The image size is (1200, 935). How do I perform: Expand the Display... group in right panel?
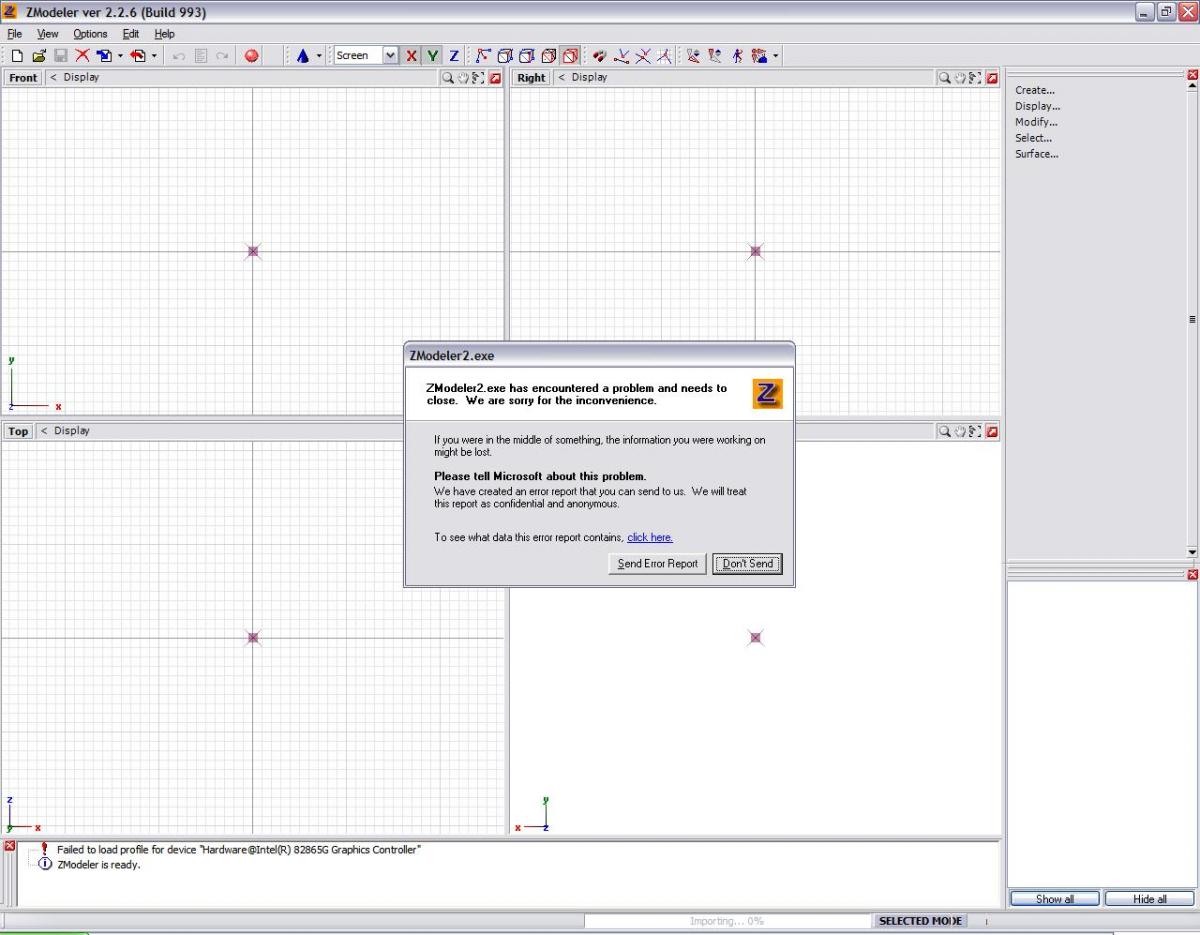1038,106
